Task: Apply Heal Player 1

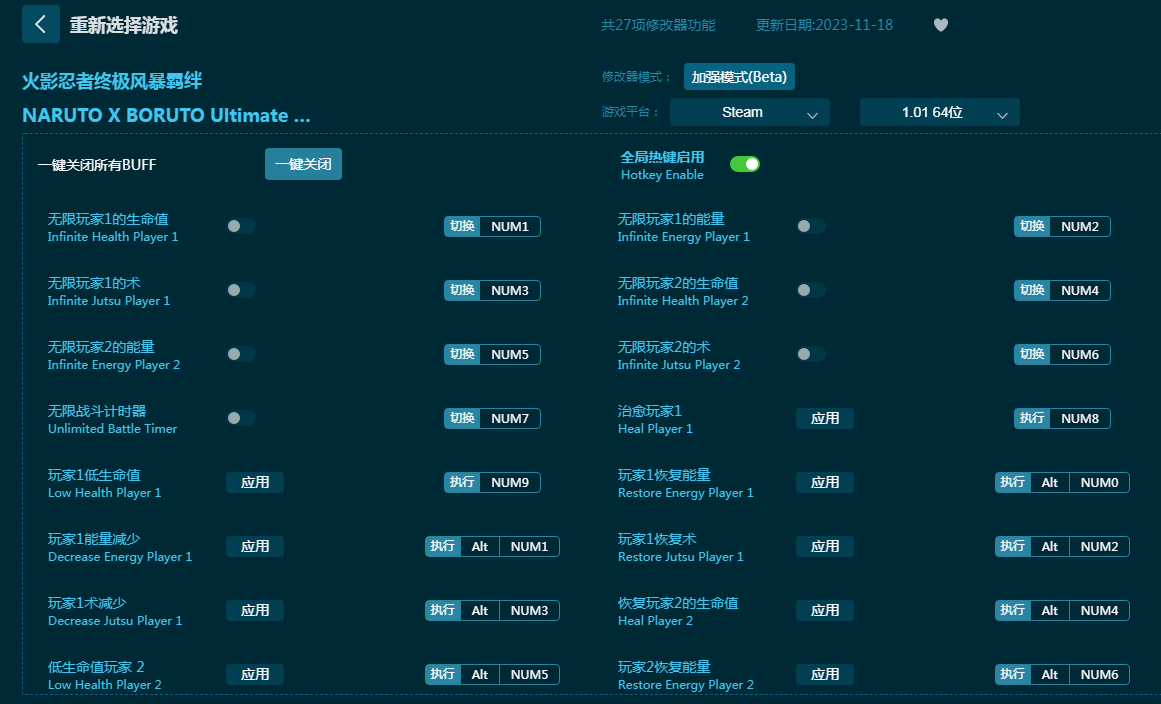Action: point(825,419)
